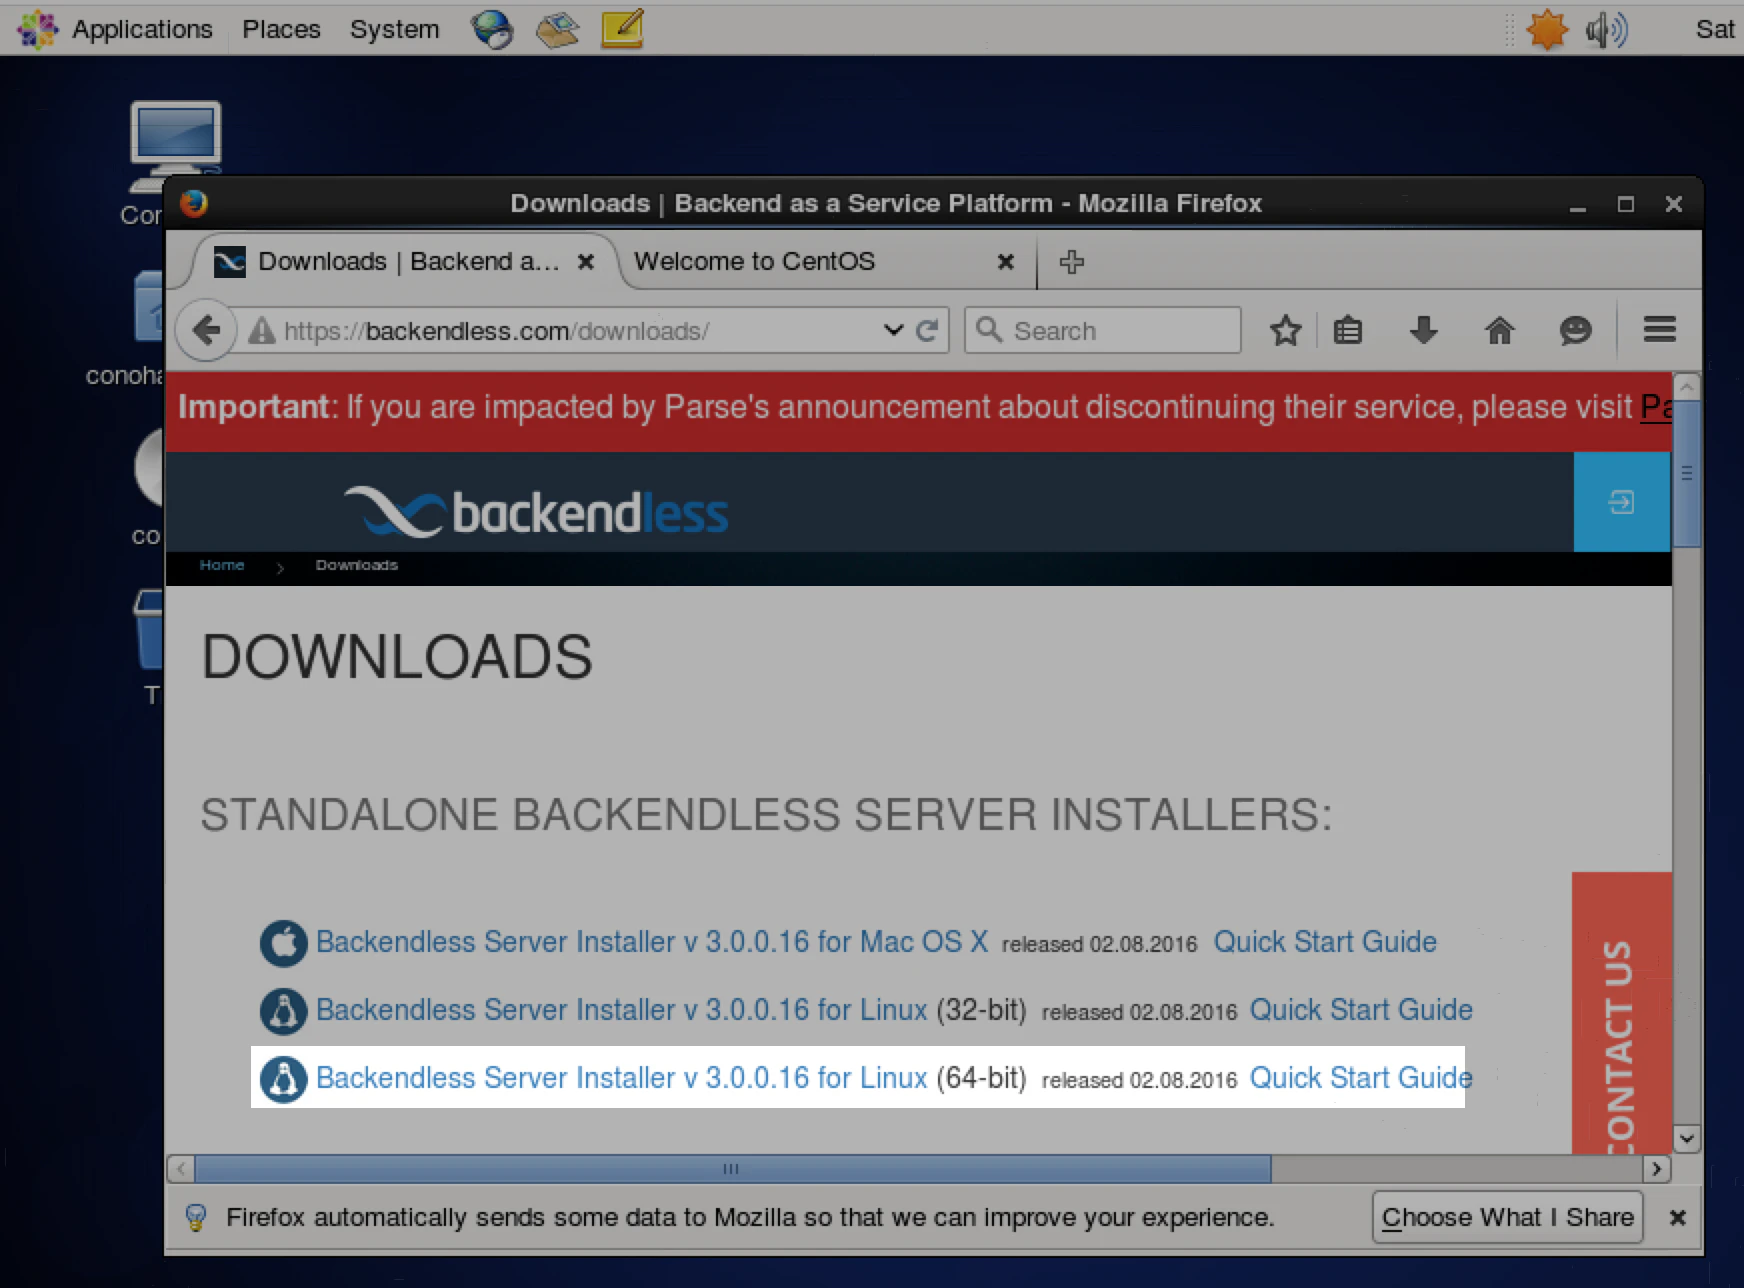Open the Places menu
This screenshot has height=1288, width=1744.
tap(281, 29)
